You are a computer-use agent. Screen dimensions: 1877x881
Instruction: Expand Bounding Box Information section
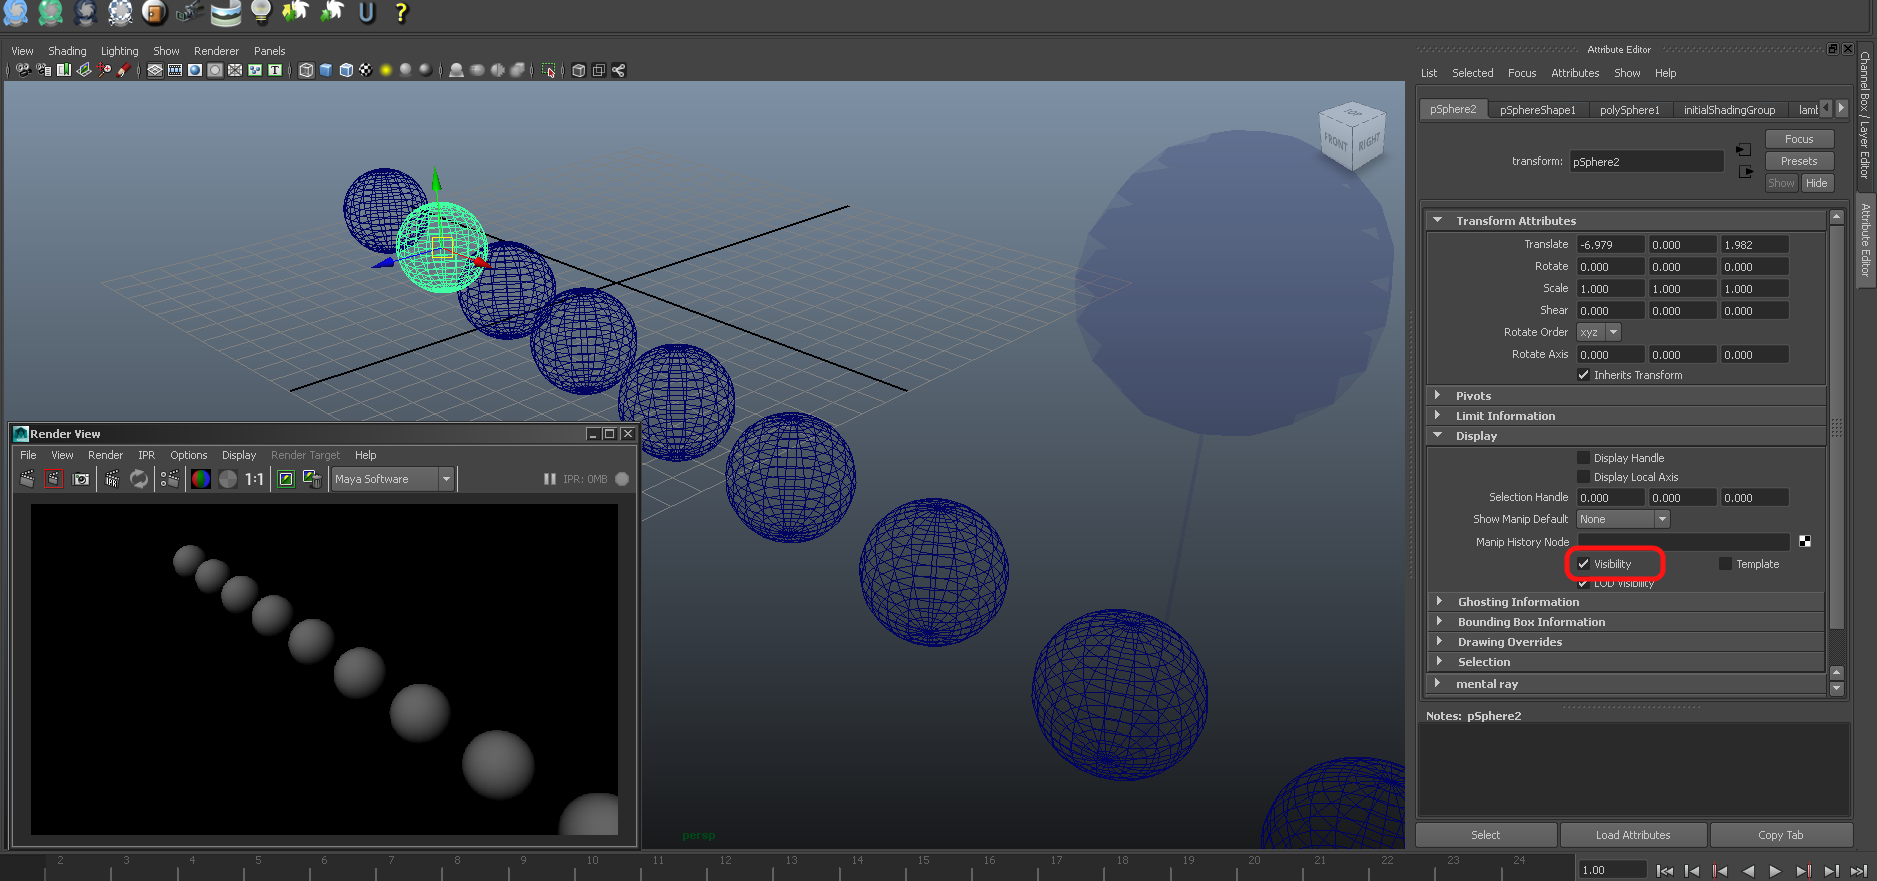click(1439, 622)
